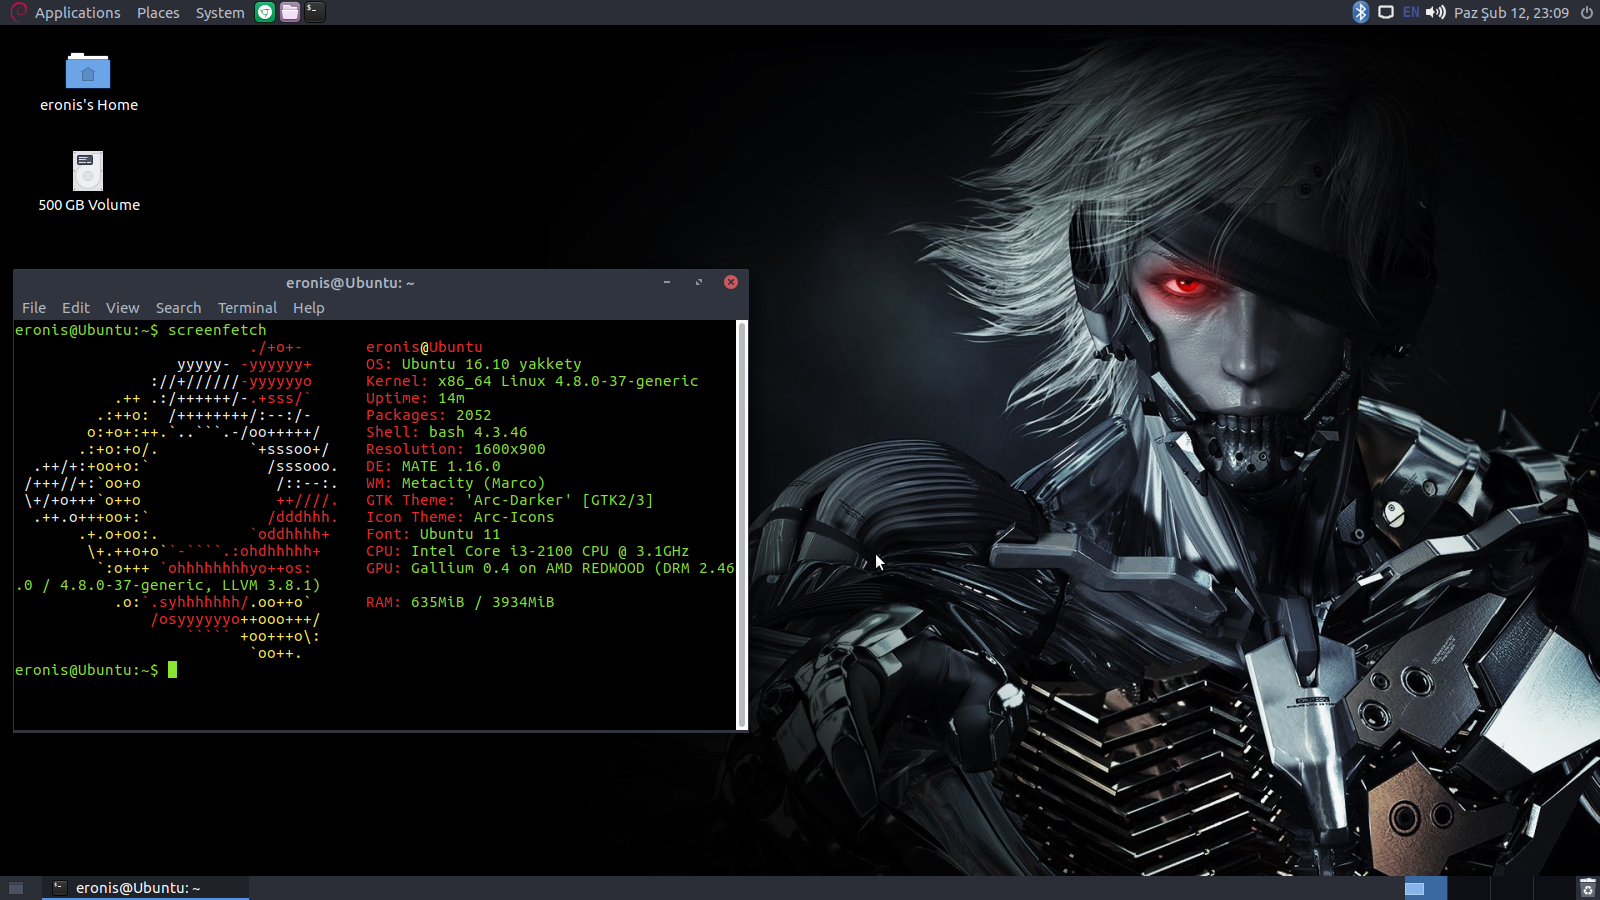Open the System menu

(x=220, y=12)
